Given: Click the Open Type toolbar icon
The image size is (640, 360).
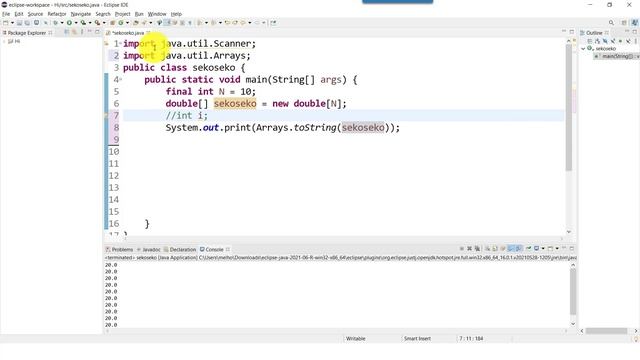Looking at the screenshot, I should pos(136,23).
